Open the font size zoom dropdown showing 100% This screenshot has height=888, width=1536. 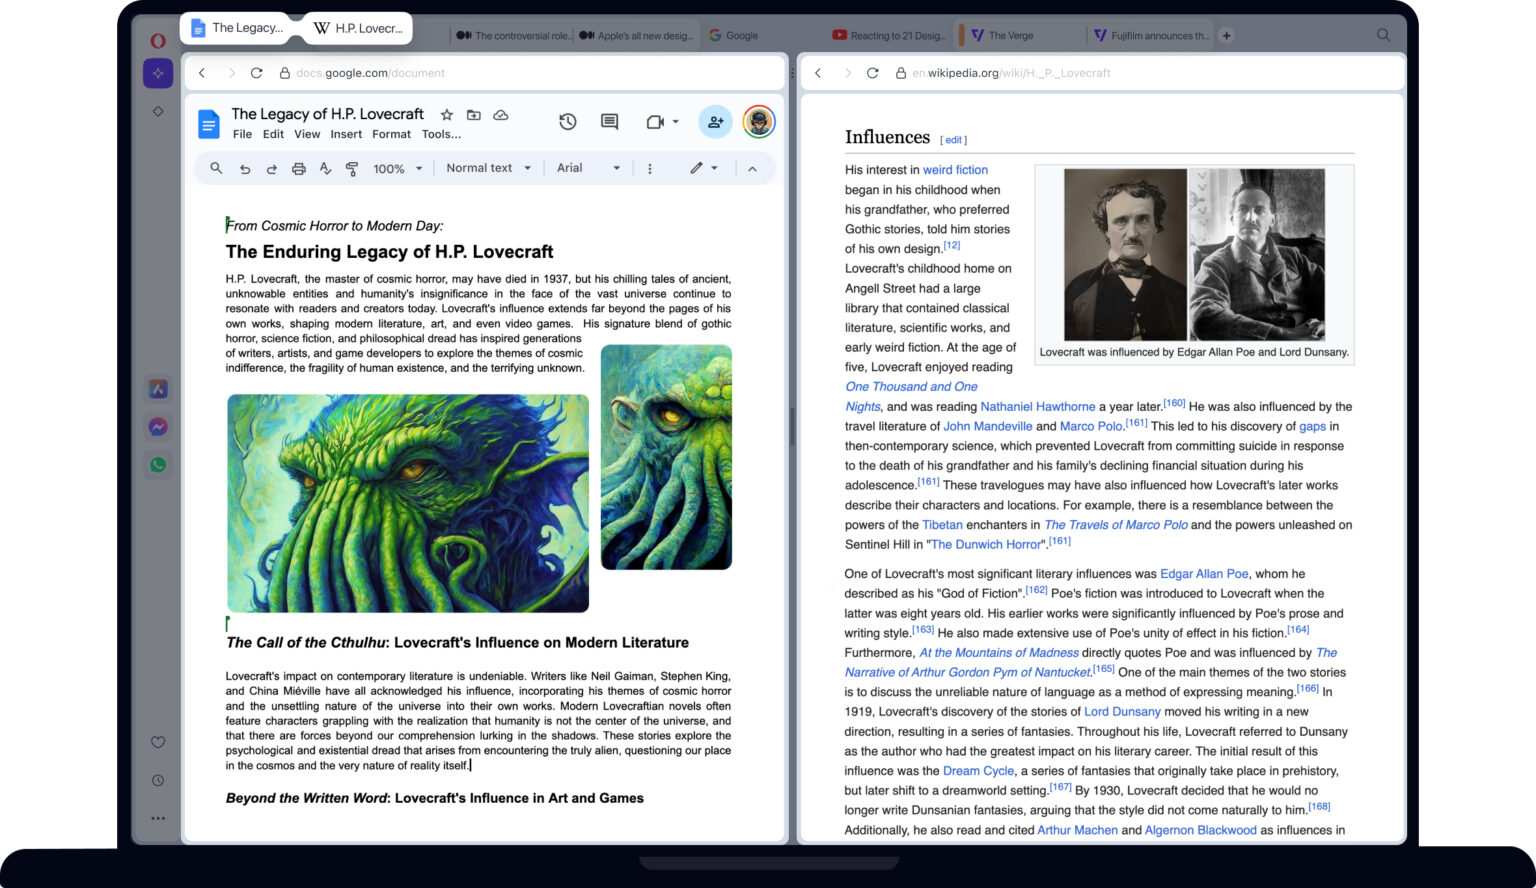pos(396,168)
